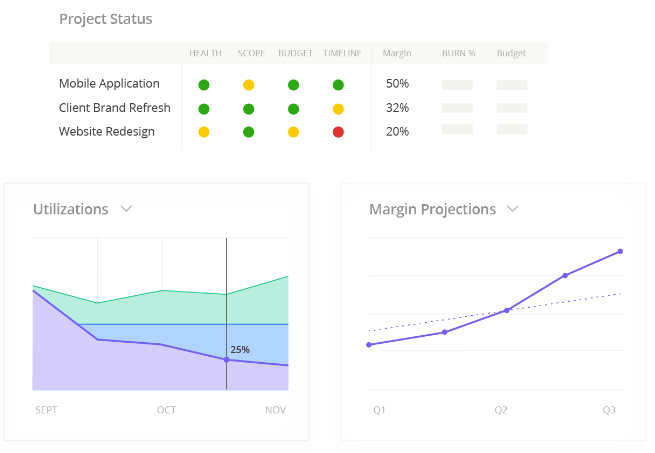The image size is (655, 453).
Task: Expand the Utilizations dropdown chevron
Action: [127, 209]
